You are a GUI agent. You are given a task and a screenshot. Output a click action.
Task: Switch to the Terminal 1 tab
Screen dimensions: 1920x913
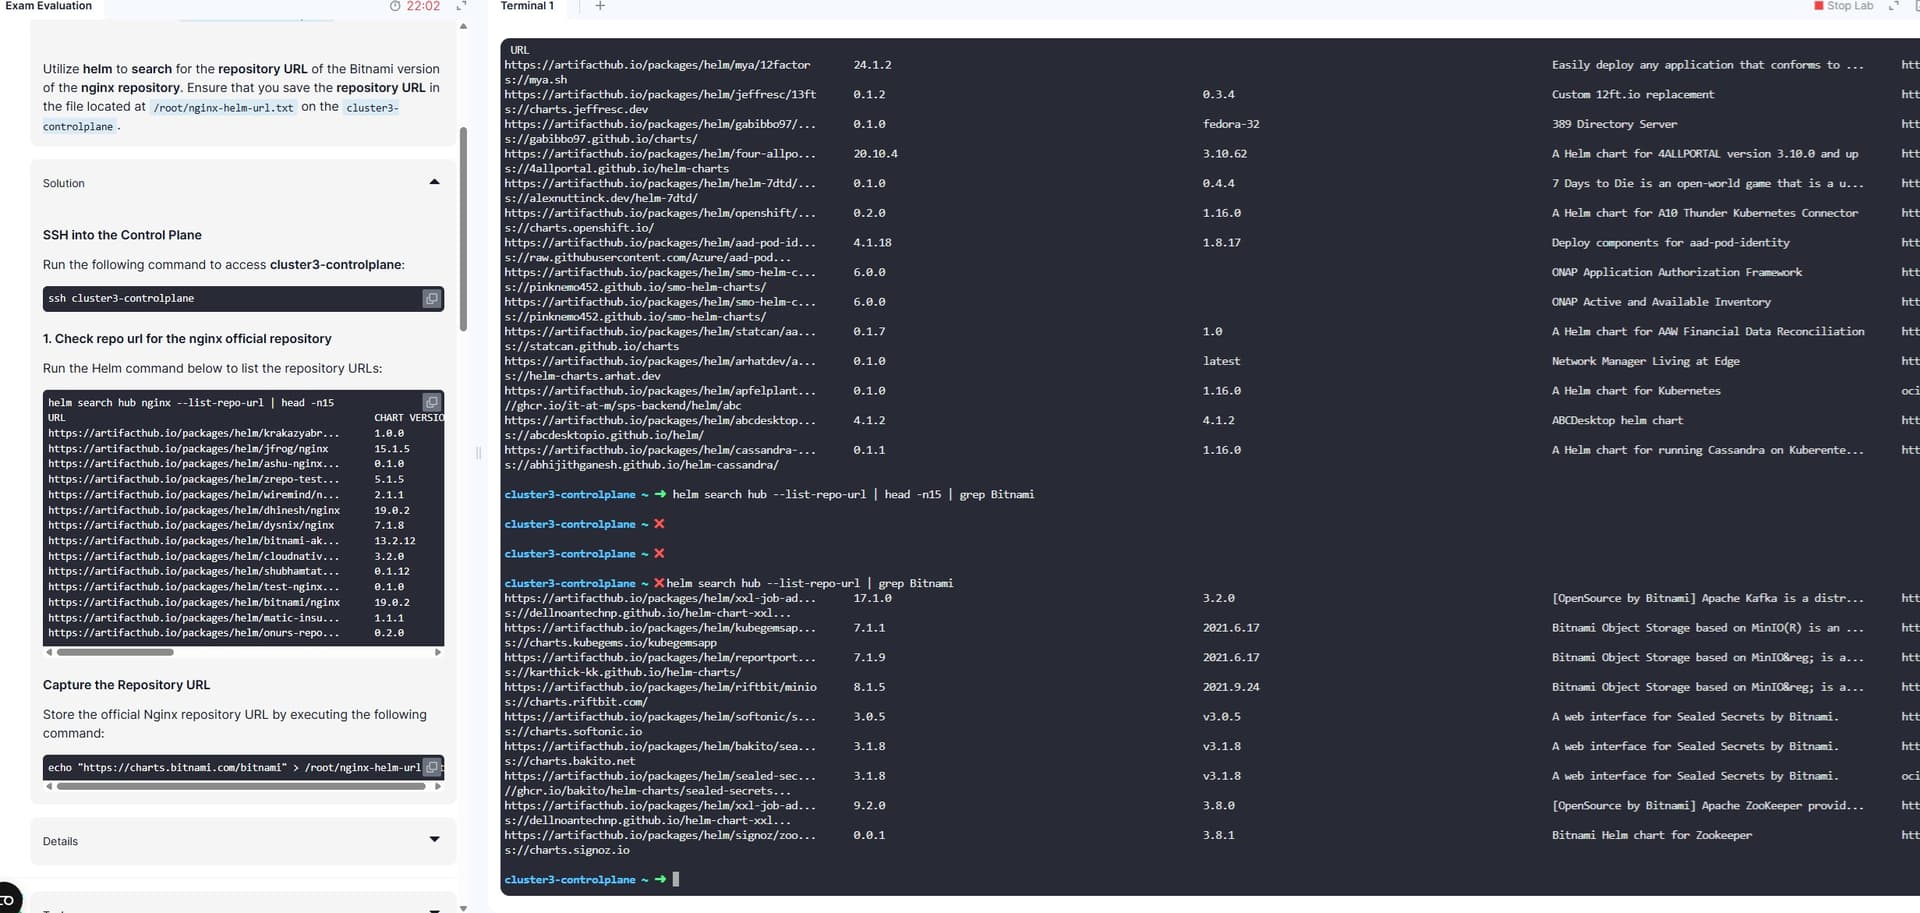[x=527, y=6]
